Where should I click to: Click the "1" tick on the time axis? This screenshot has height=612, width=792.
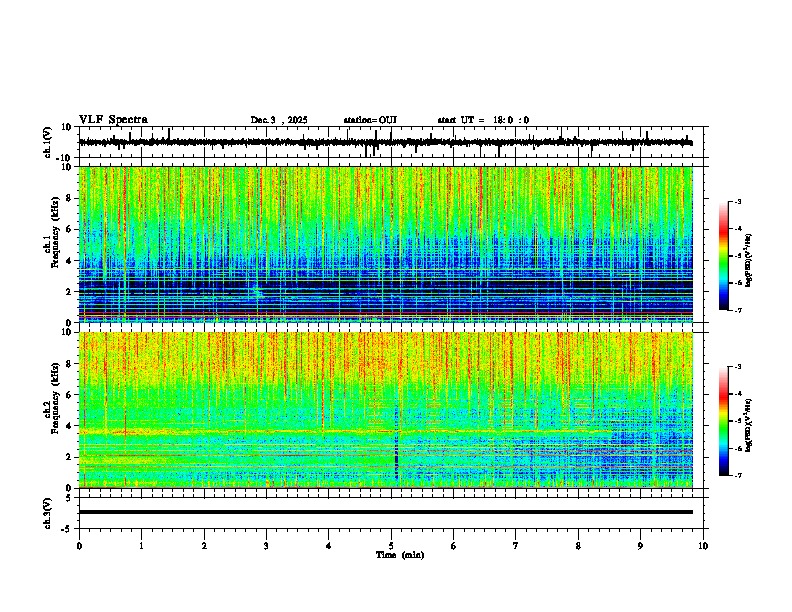point(142,546)
